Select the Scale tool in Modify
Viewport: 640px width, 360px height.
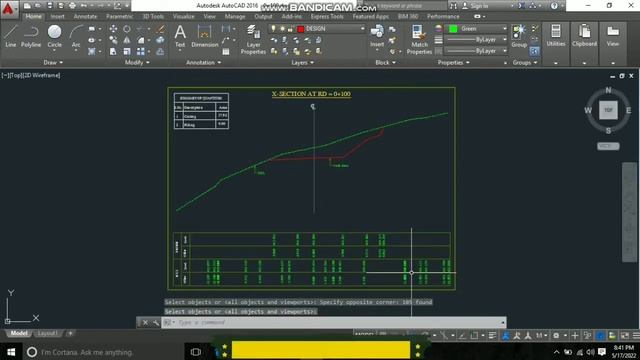click(x=127, y=51)
